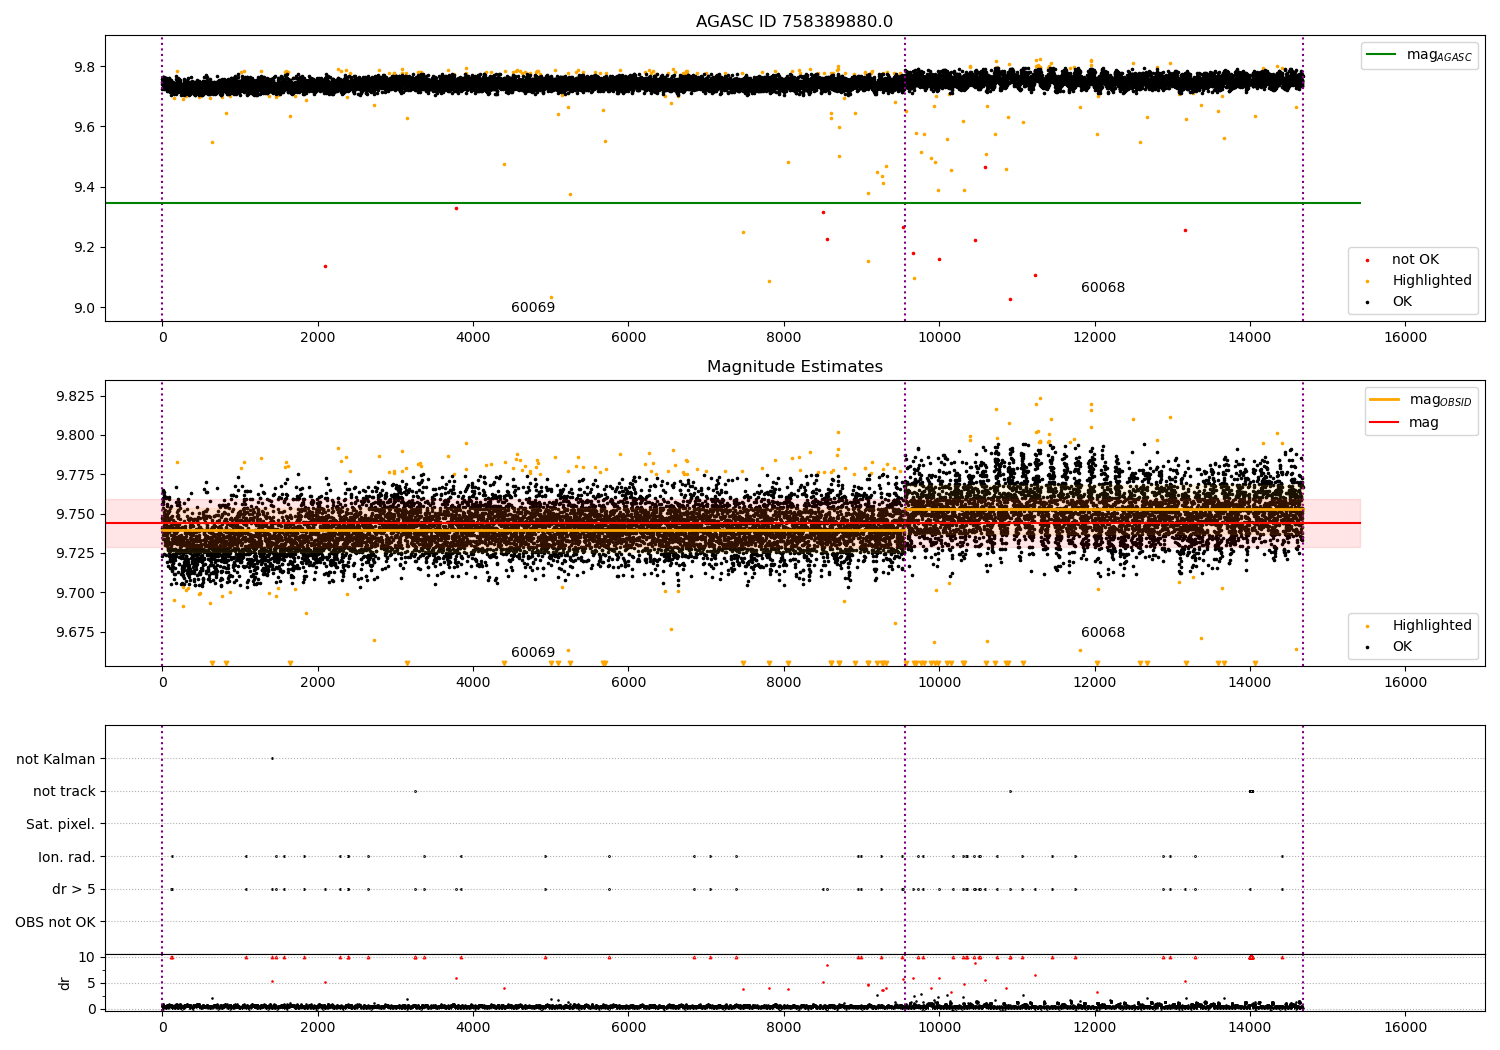Click orange line sample beside mag OBSID legend
Screen dimensions: 1500x1050
pos(1385,399)
